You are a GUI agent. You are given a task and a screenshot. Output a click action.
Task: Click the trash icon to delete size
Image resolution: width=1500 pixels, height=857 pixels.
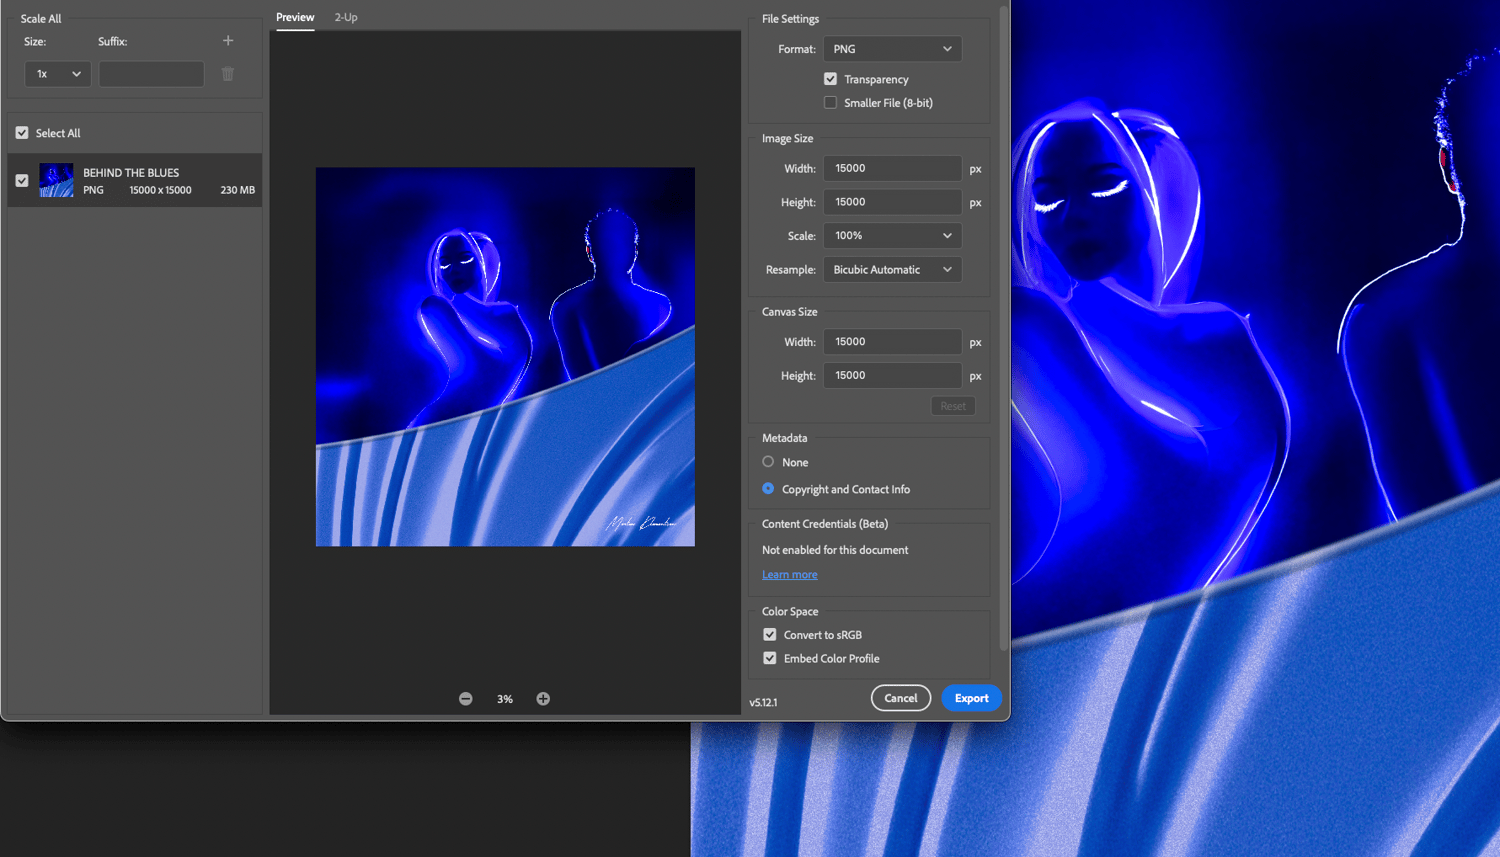(228, 74)
